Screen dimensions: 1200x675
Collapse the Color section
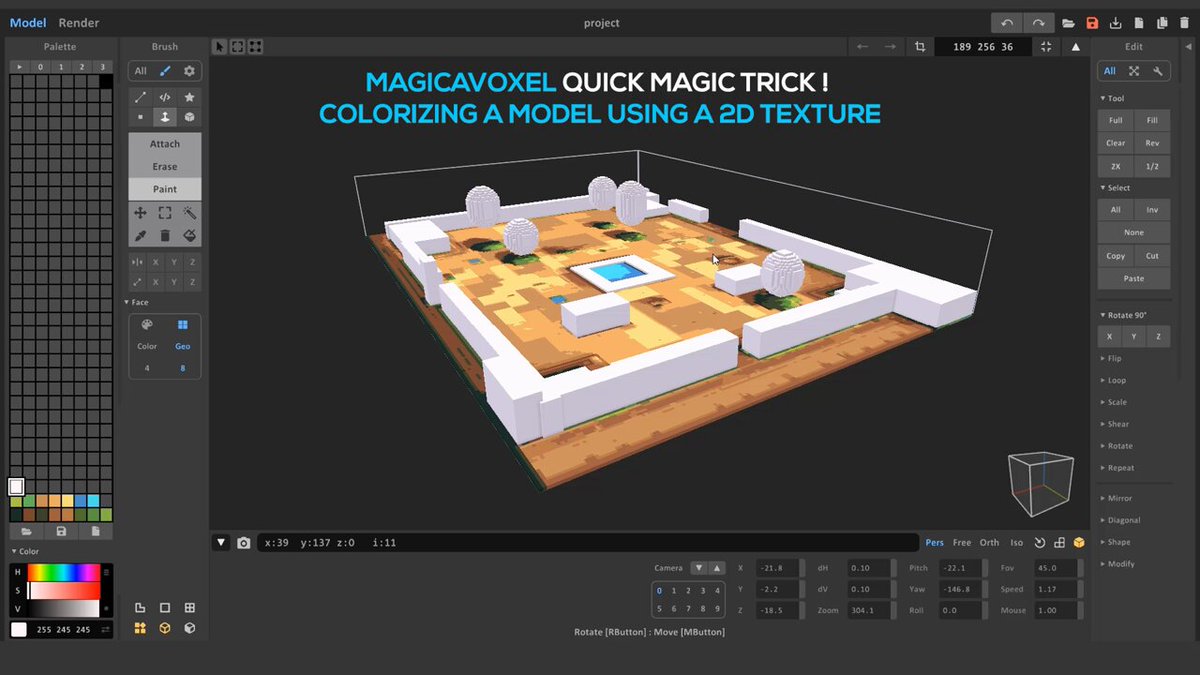26,551
